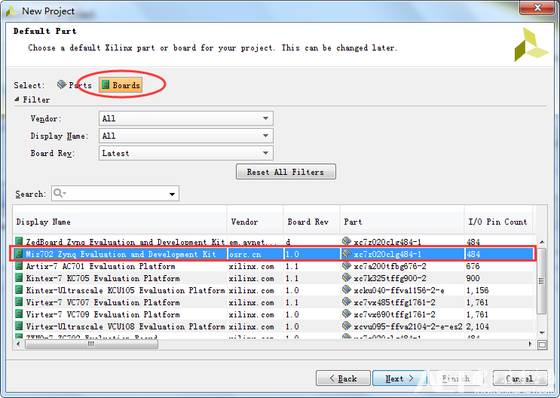Click board icon of VC707 row
The width and height of the screenshot is (560, 398).
[x=19, y=302]
